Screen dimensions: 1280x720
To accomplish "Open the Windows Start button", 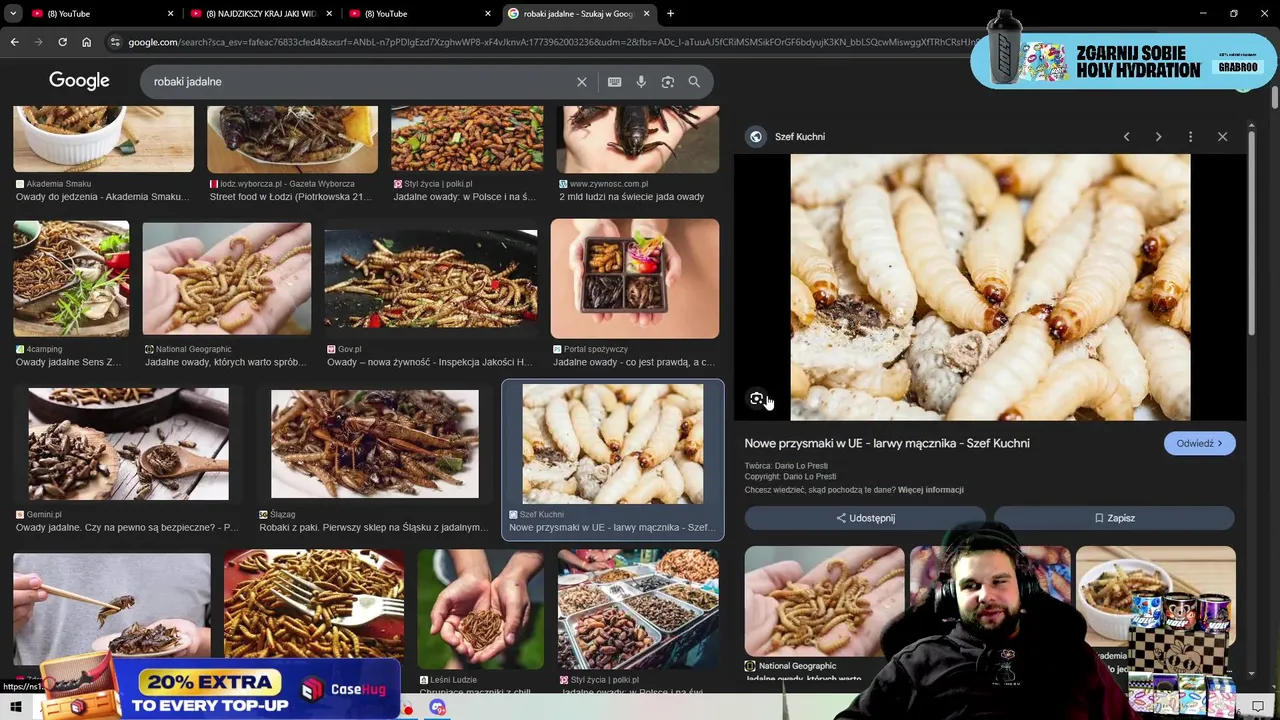I will pos(16,707).
